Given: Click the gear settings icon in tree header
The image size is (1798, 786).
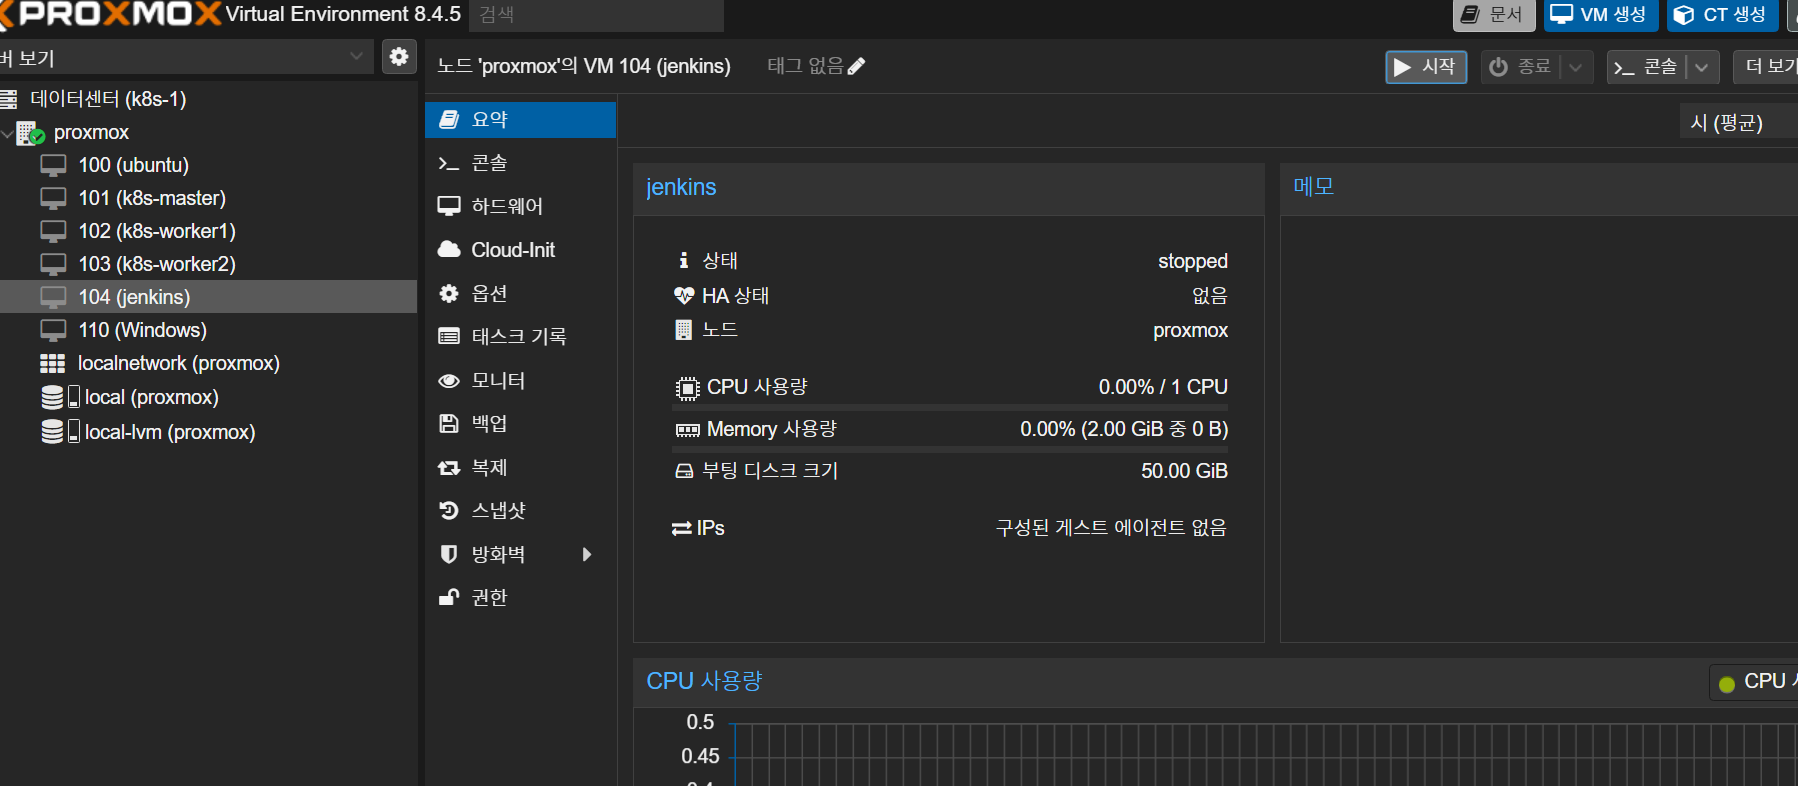Looking at the screenshot, I should pyautogui.click(x=399, y=56).
